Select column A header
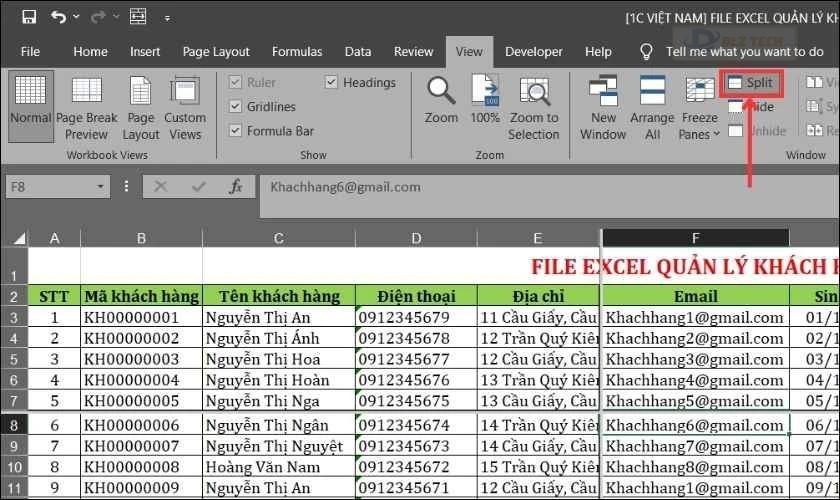This screenshot has width=840, height=500. 54,238
